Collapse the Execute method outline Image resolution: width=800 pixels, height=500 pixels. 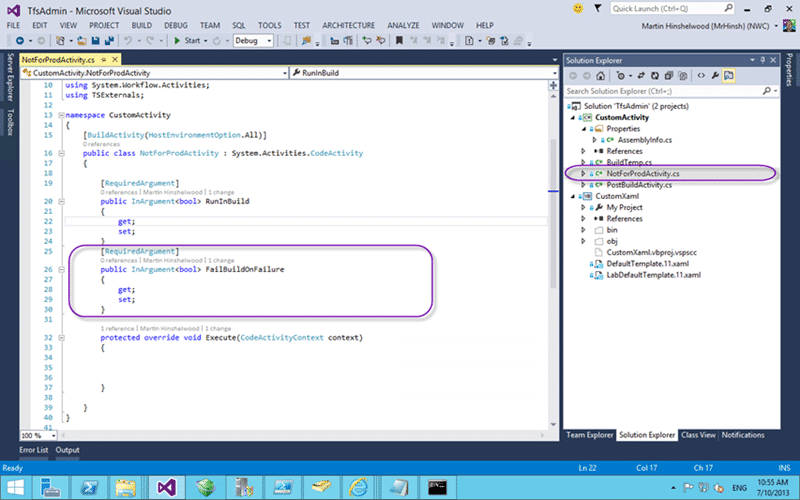[61, 337]
